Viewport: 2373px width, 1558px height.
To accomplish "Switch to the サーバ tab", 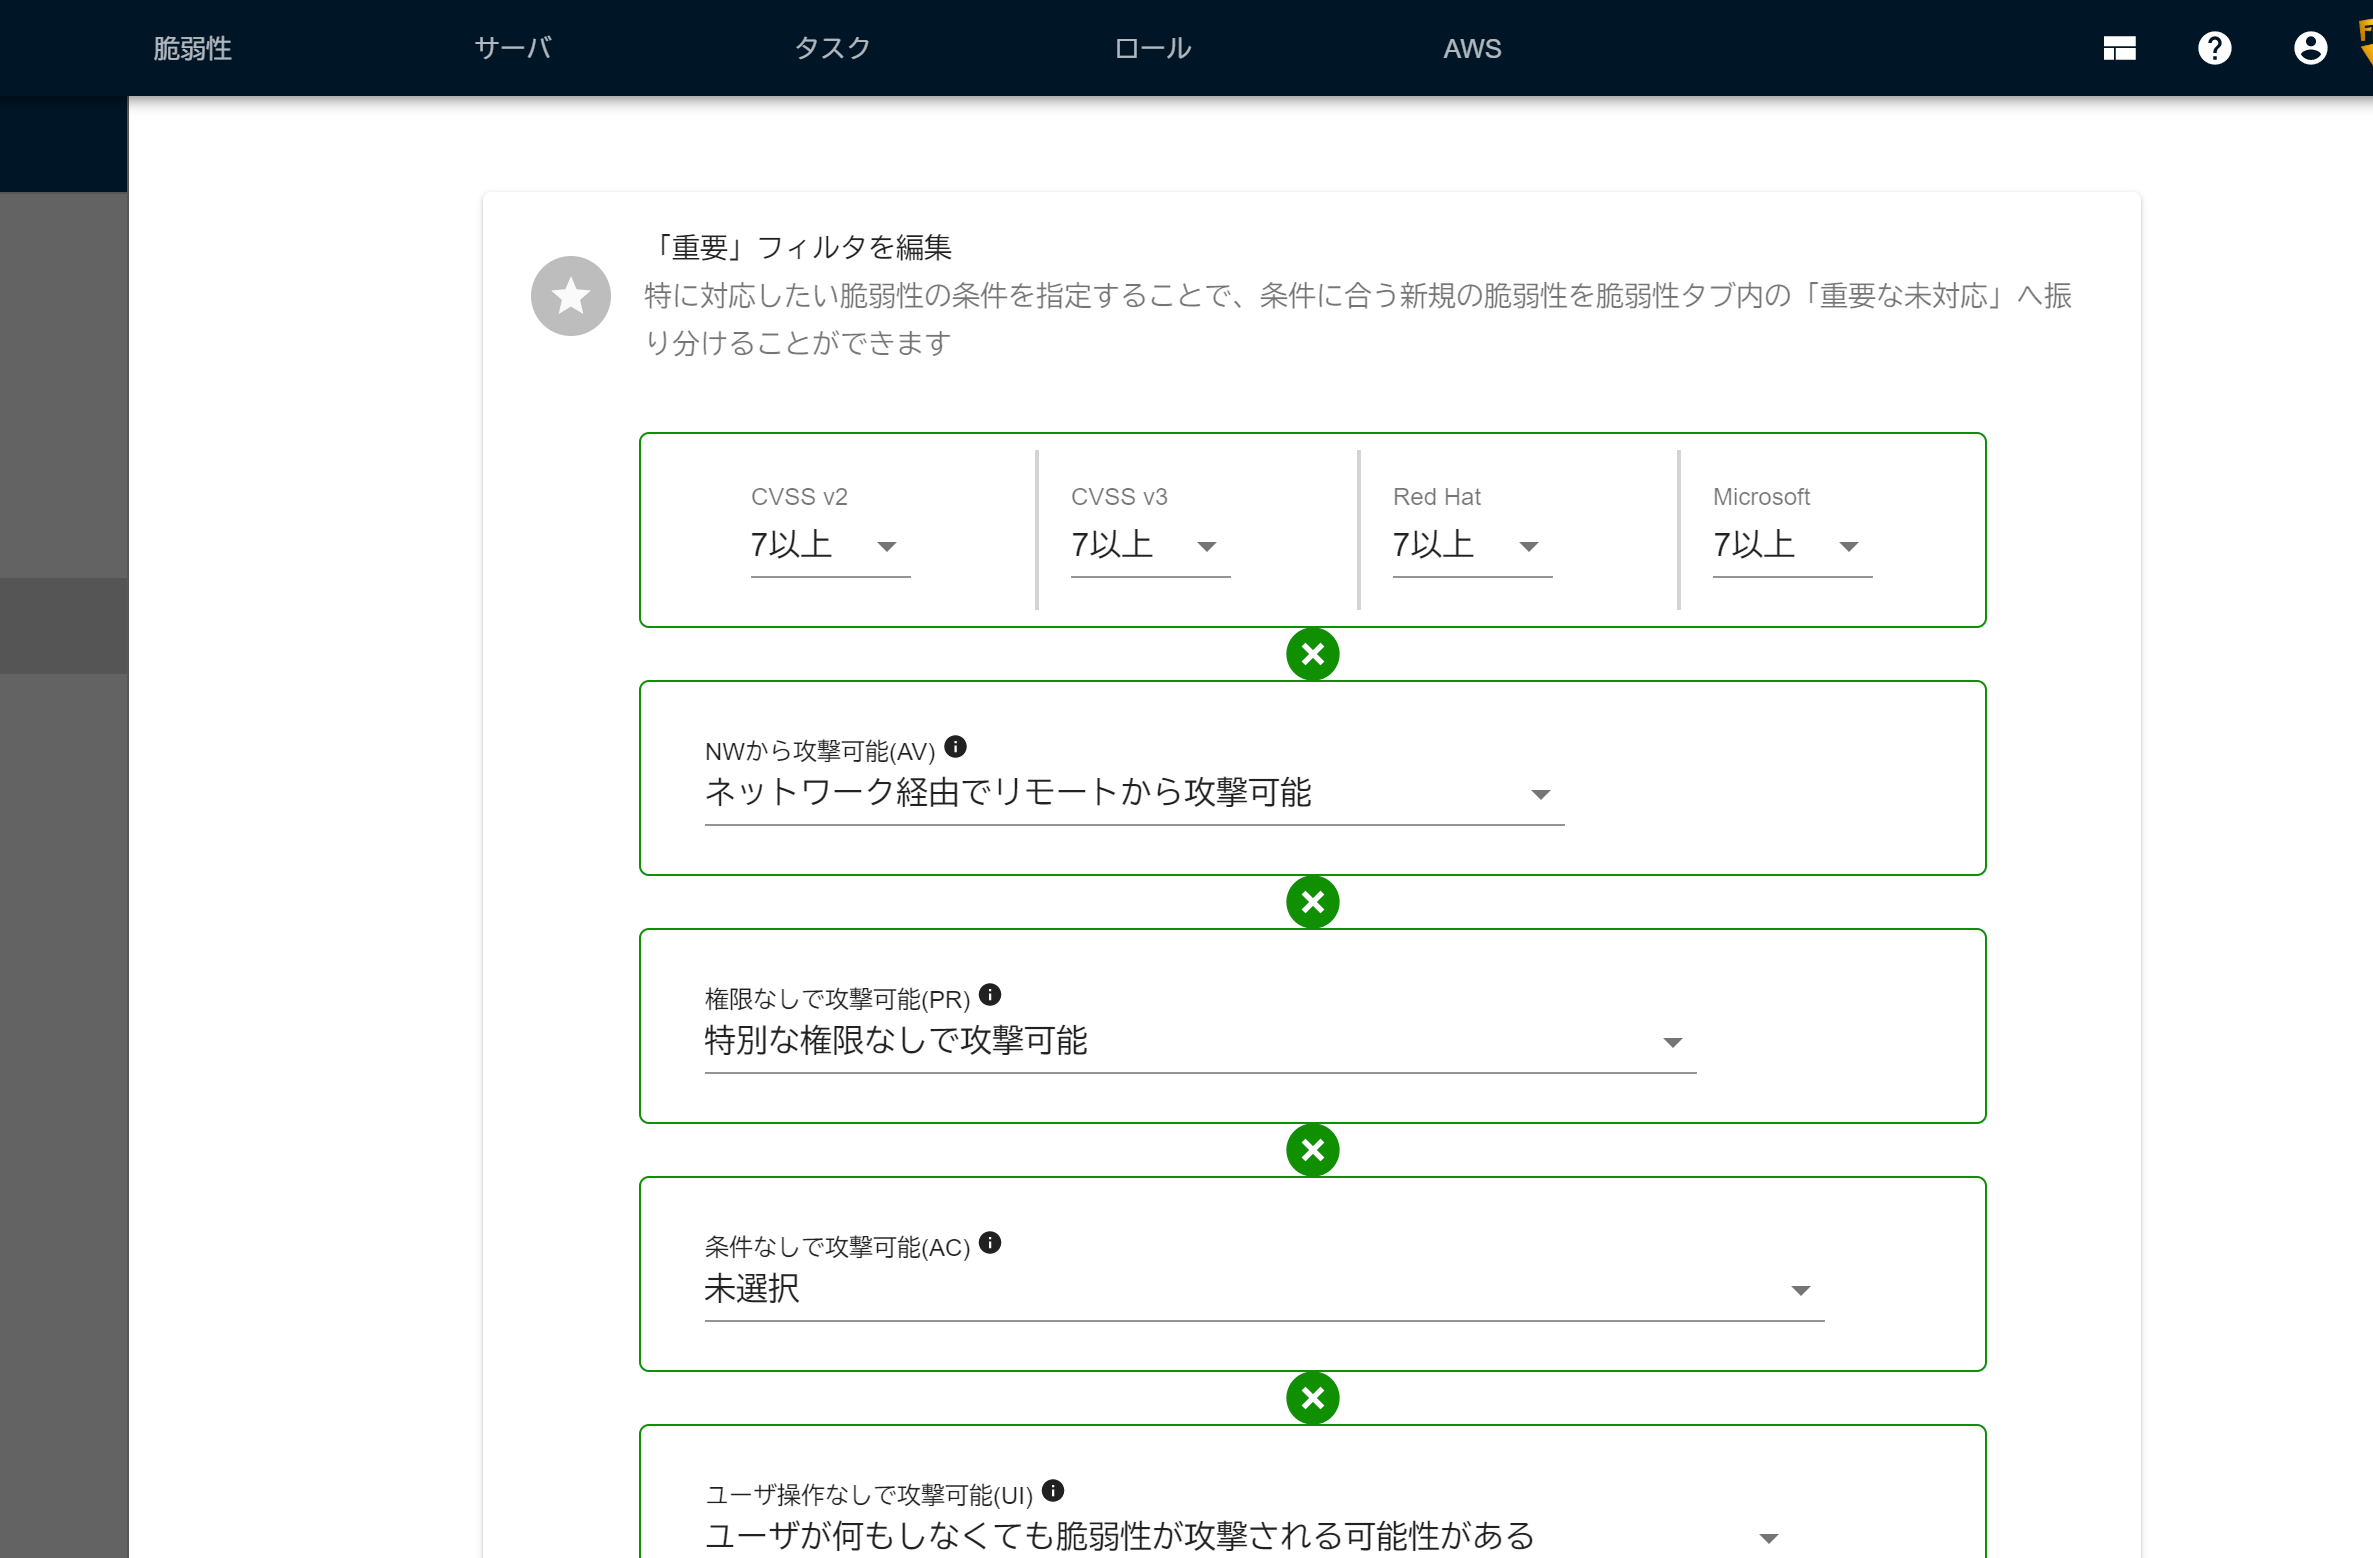I will pyautogui.click(x=512, y=48).
